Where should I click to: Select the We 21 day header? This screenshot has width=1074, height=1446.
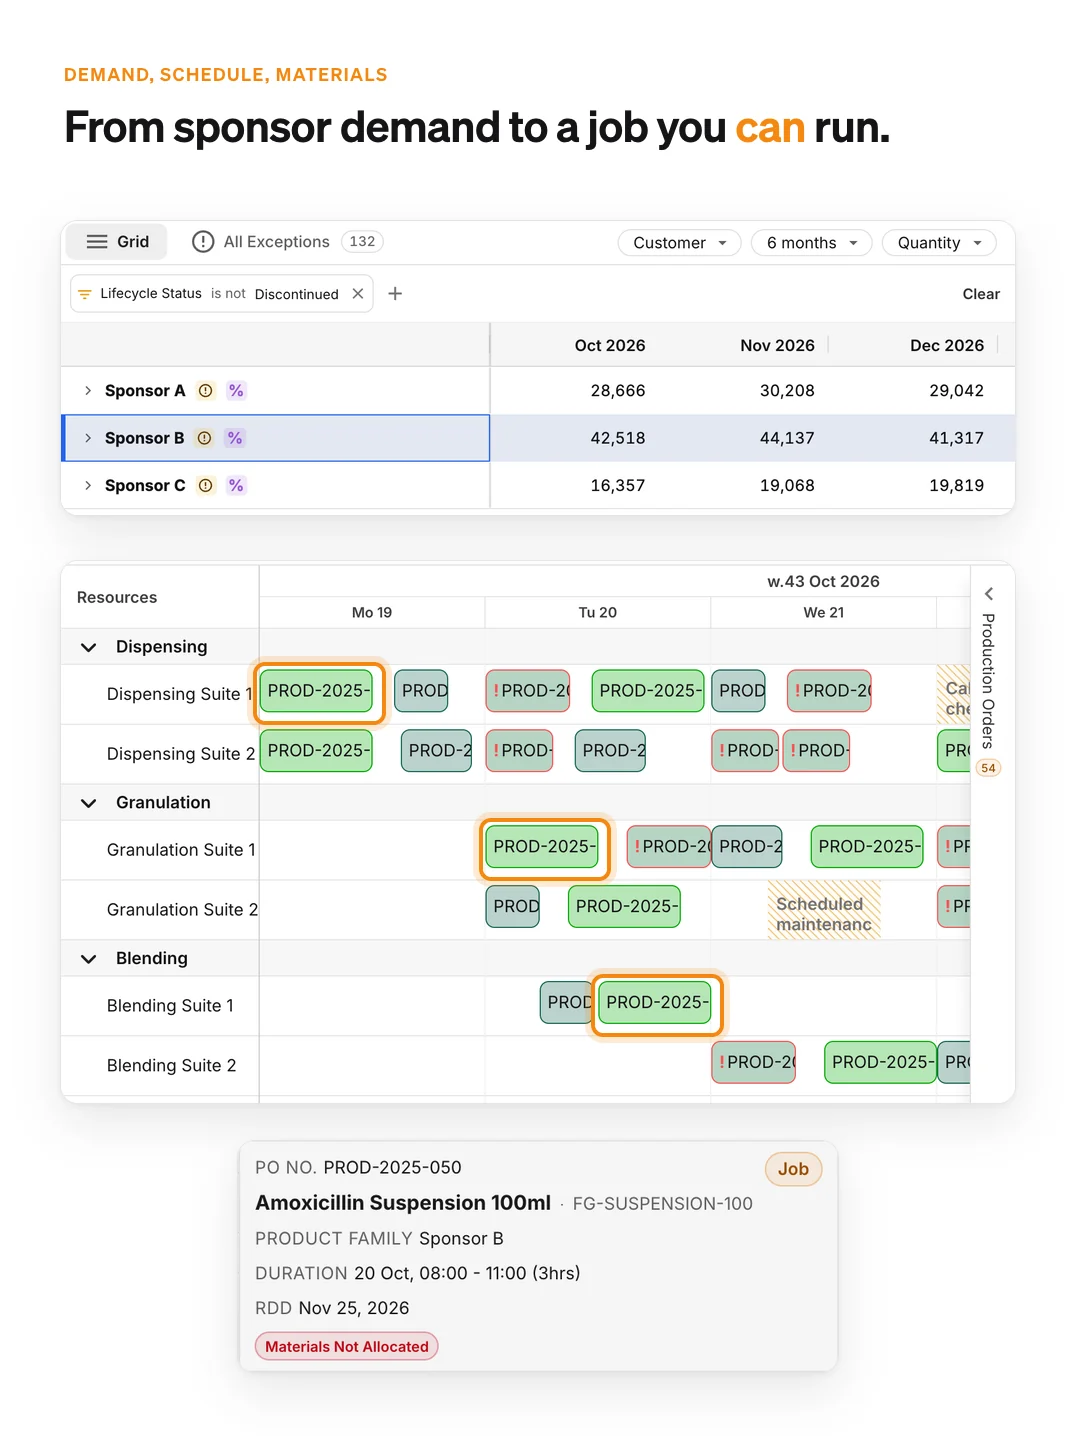(x=824, y=613)
